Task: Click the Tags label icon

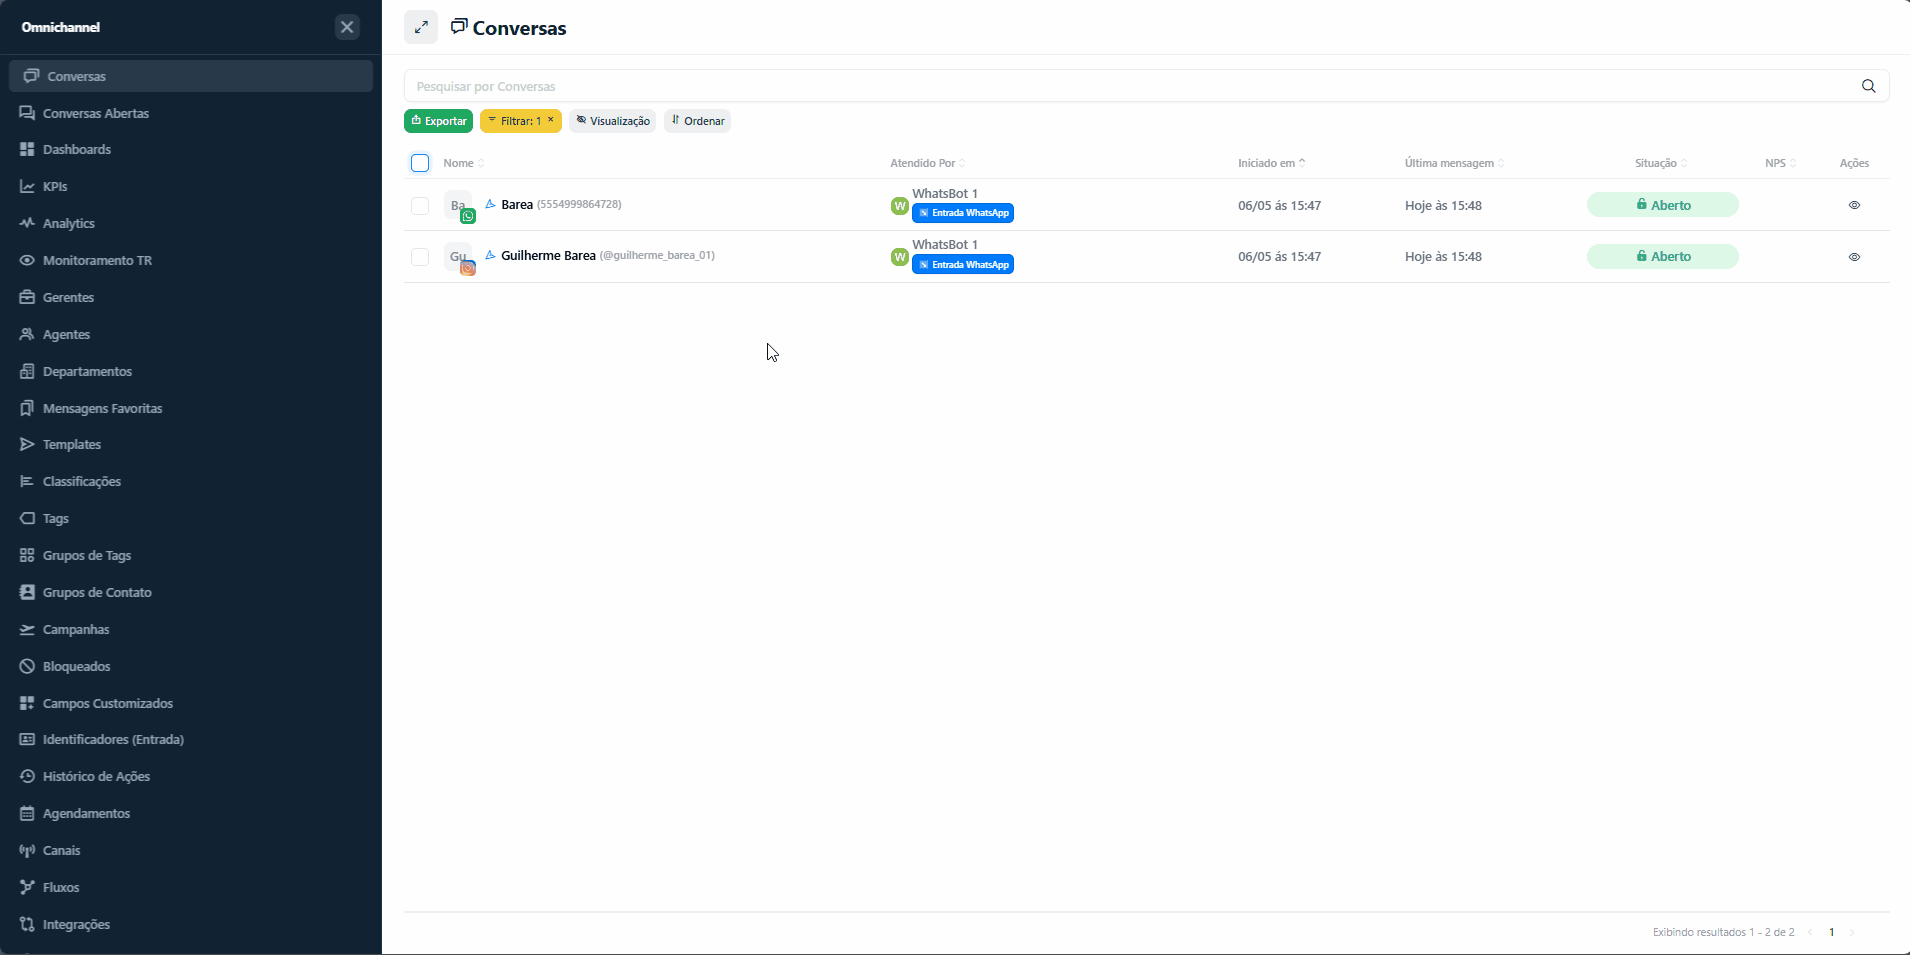Action: tap(27, 518)
